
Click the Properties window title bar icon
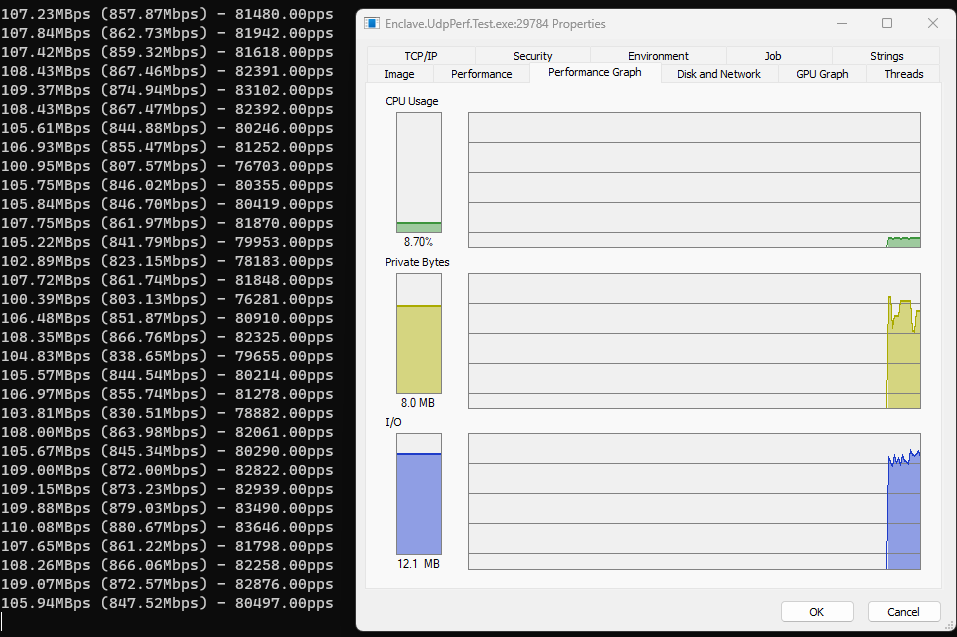point(372,23)
